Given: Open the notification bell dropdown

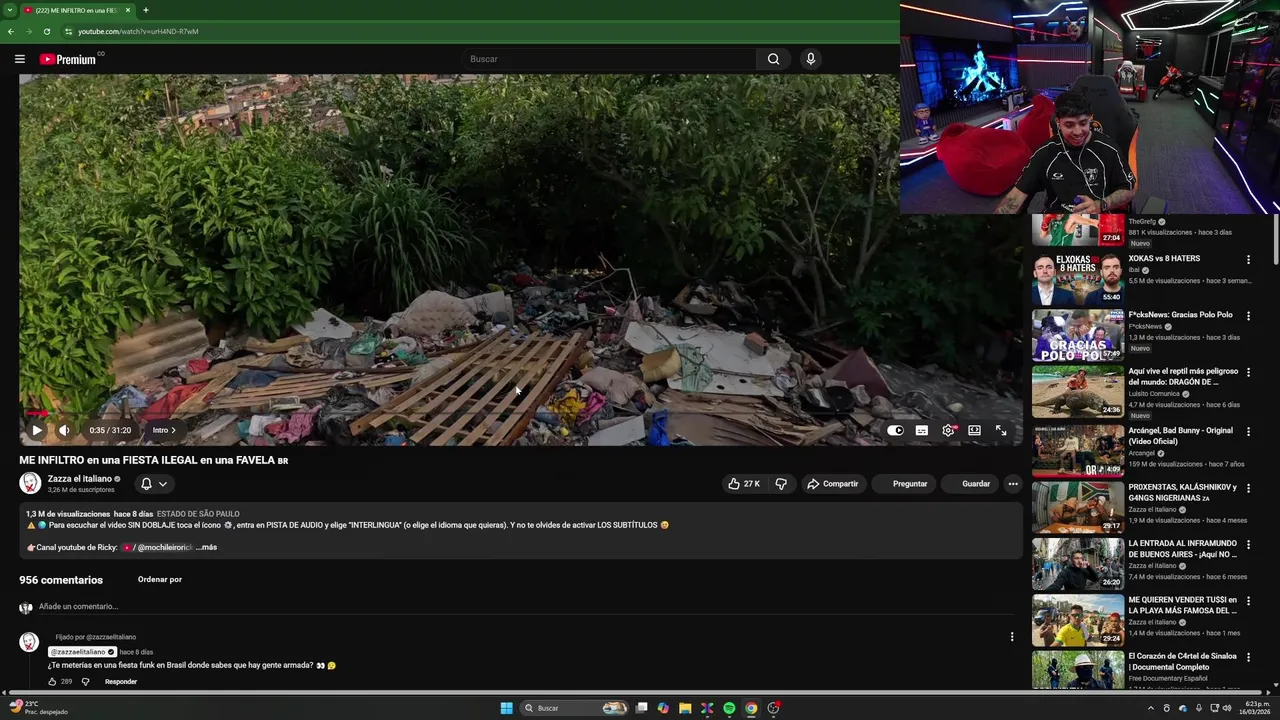Looking at the screenshot, I should [x=154, y=484].
